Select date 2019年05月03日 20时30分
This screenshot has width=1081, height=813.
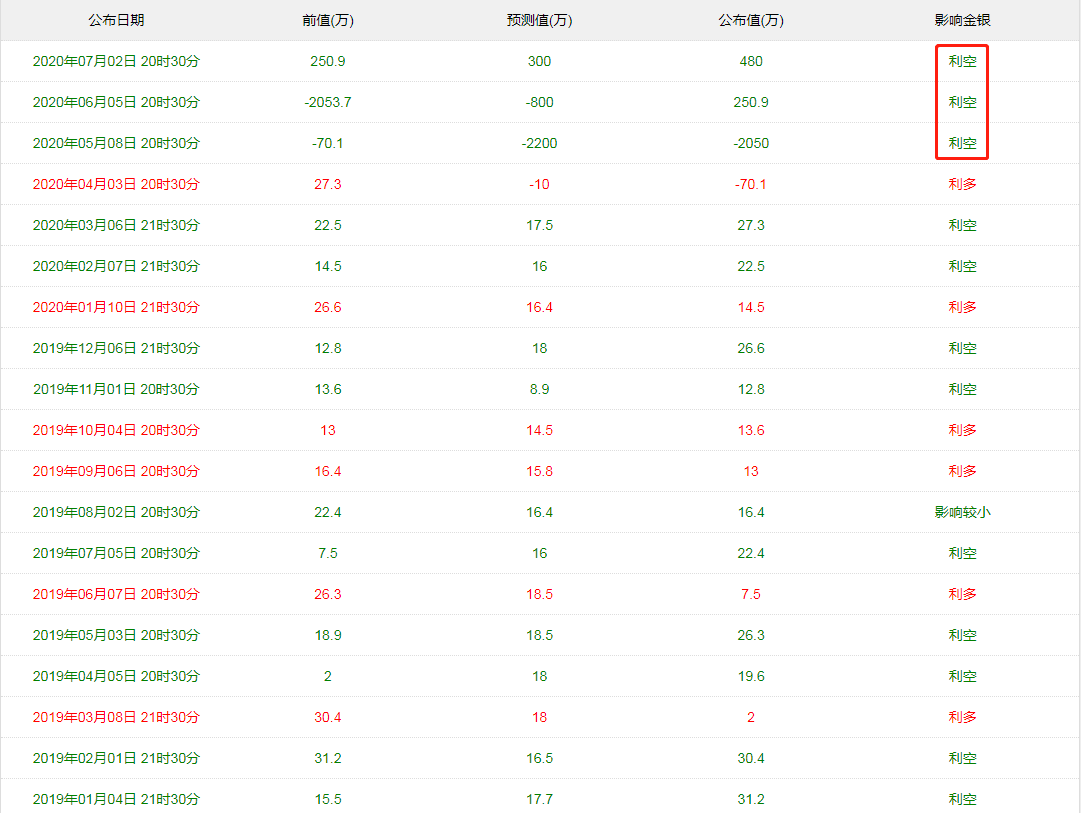click(x=116, y=635)
